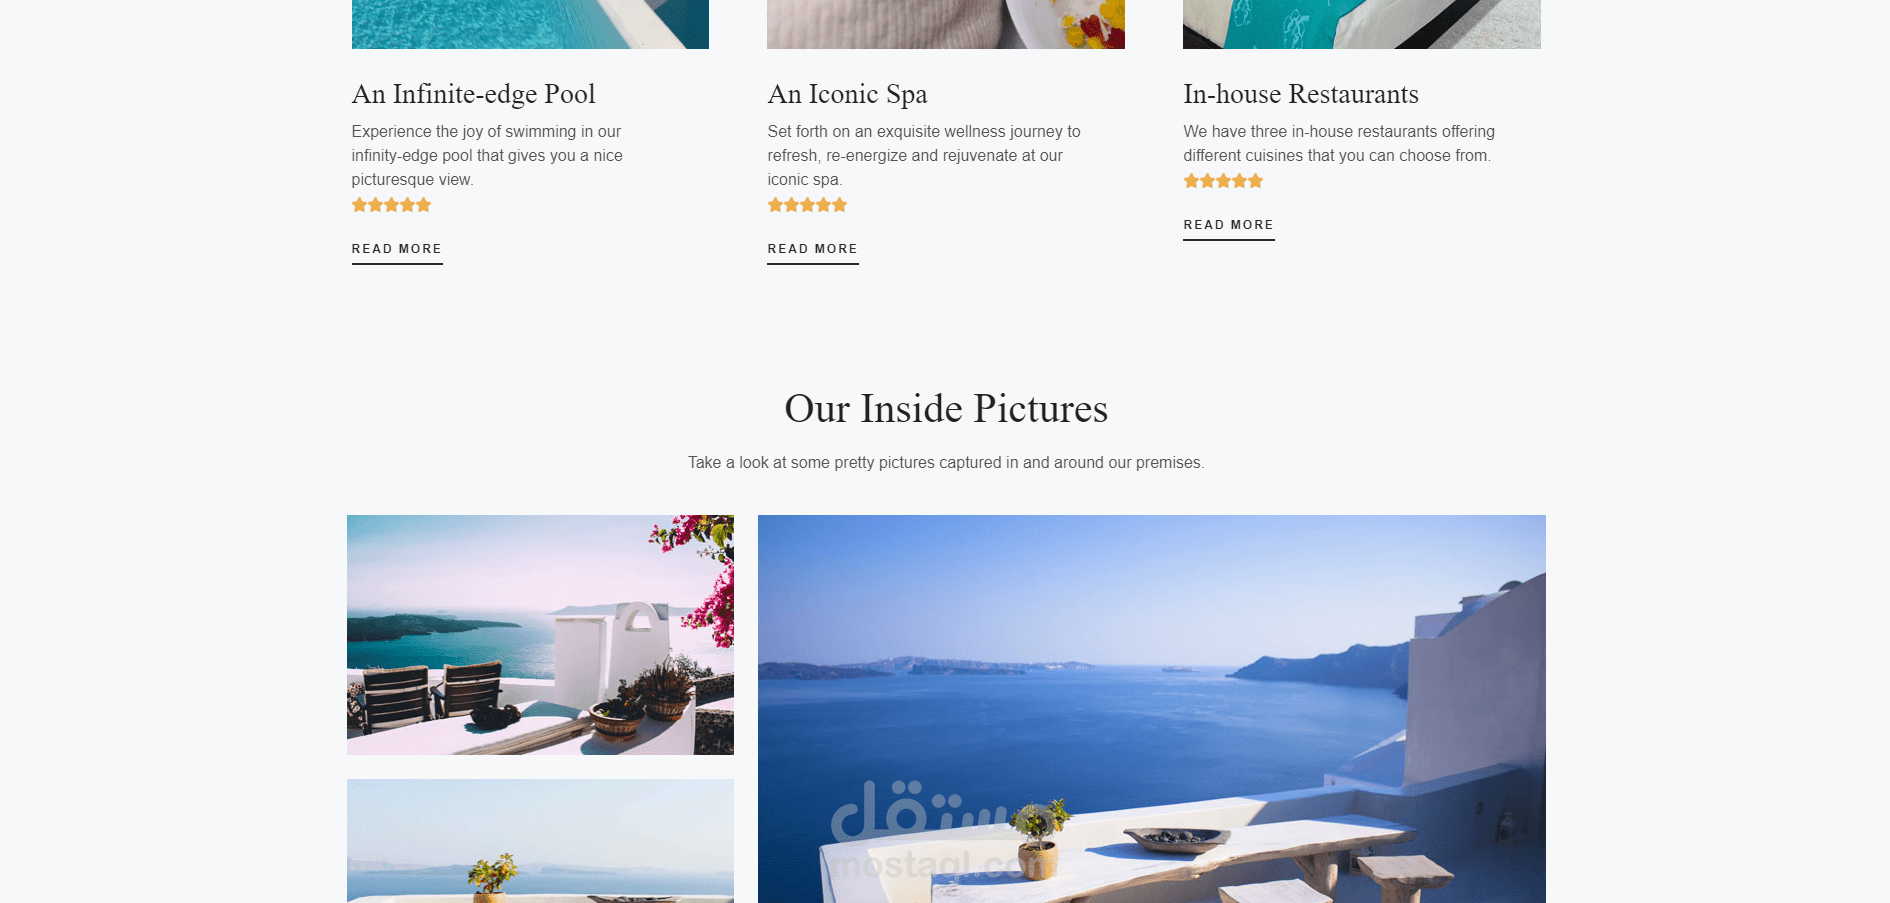Click the first star of the pool rating
1890x903 pixels.
click(x=360, y=205)
